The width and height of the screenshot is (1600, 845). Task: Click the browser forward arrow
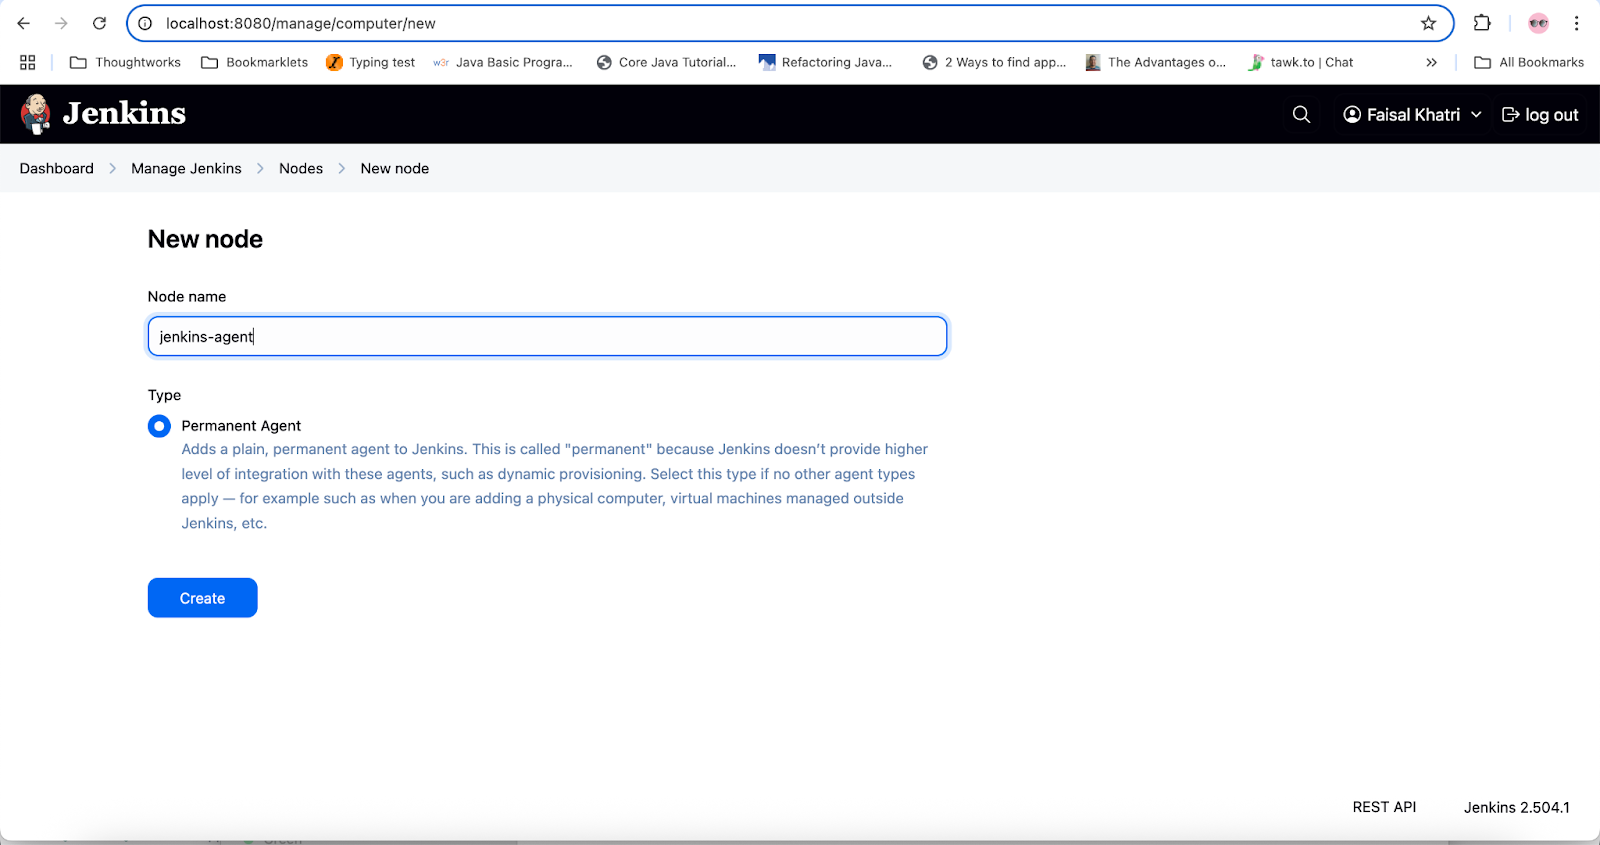click(62, 23)
